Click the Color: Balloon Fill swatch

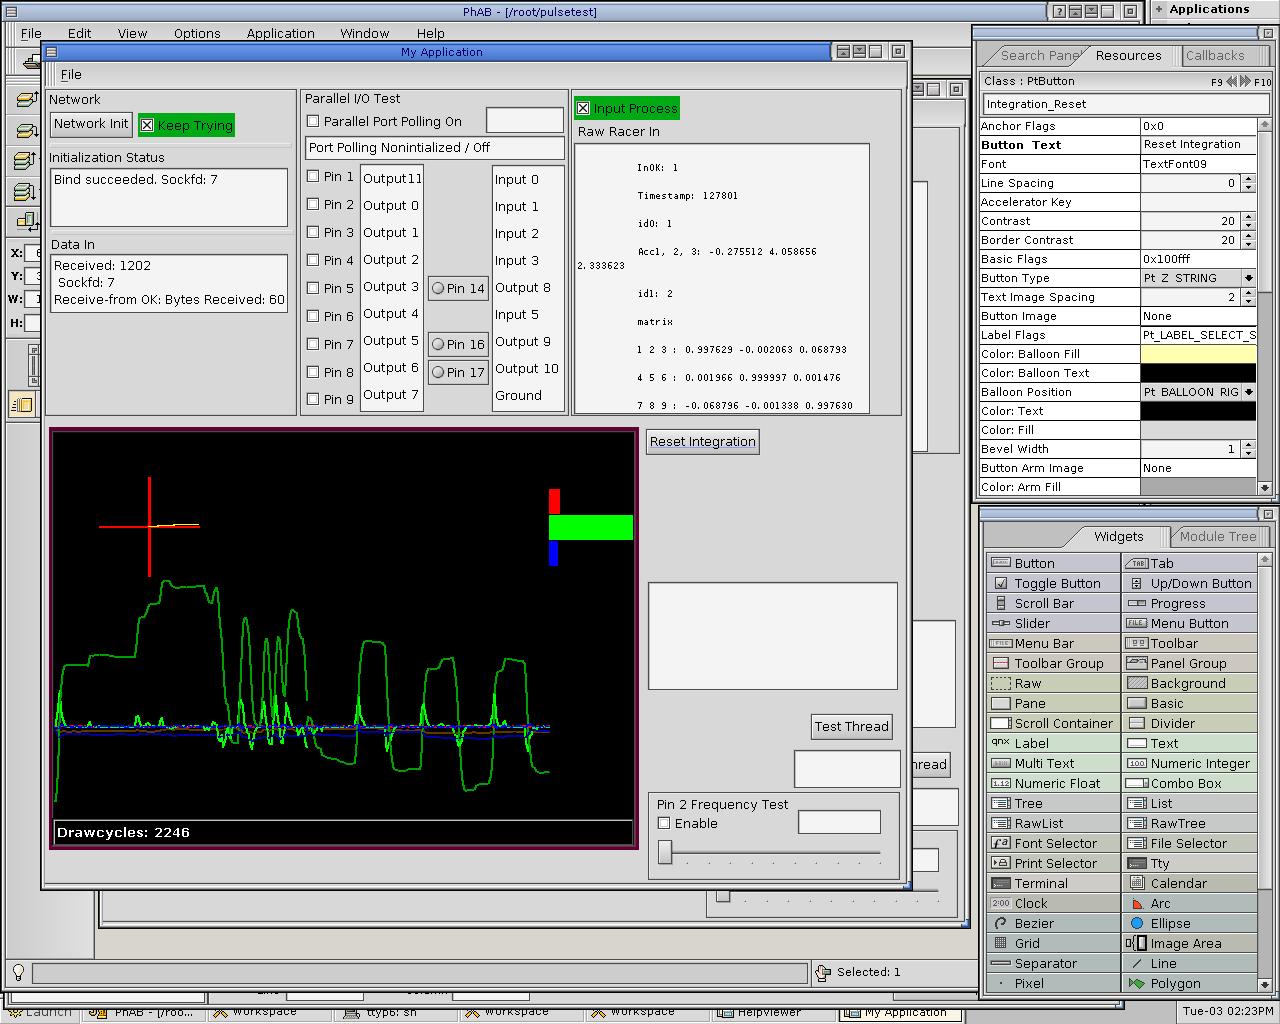1198,354
